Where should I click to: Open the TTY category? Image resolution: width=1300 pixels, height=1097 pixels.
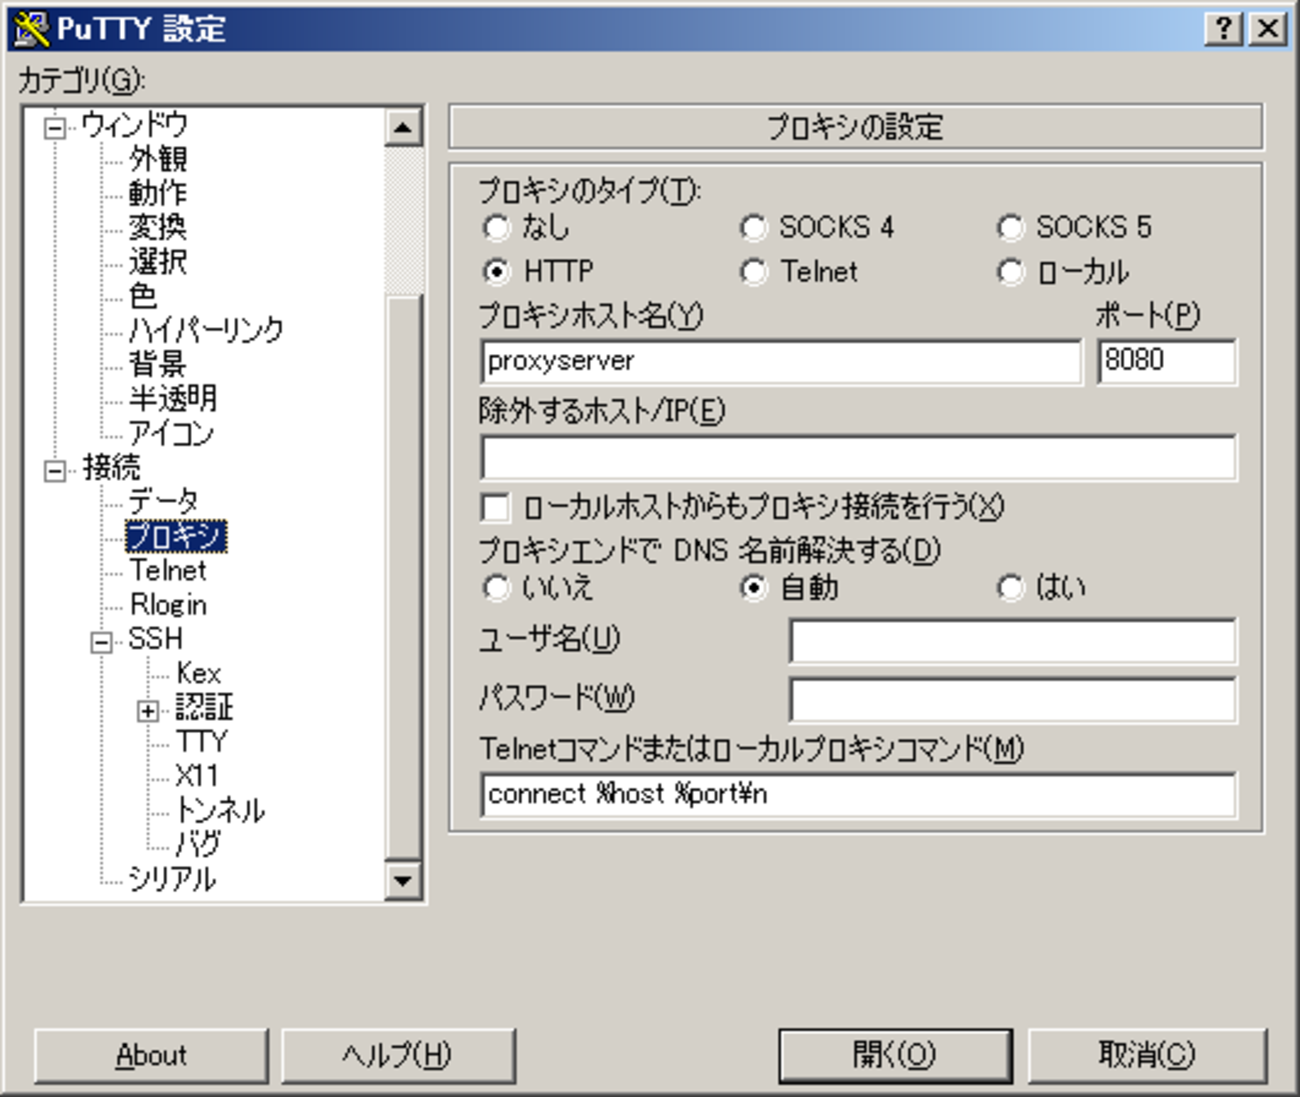tap(202, 742)
